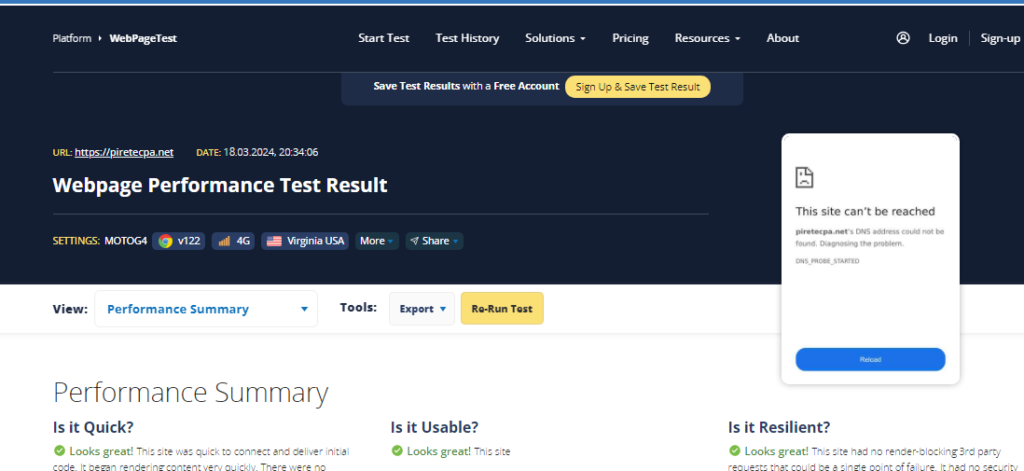Click the green checkmark under Is it Quick

click(59, 451)
